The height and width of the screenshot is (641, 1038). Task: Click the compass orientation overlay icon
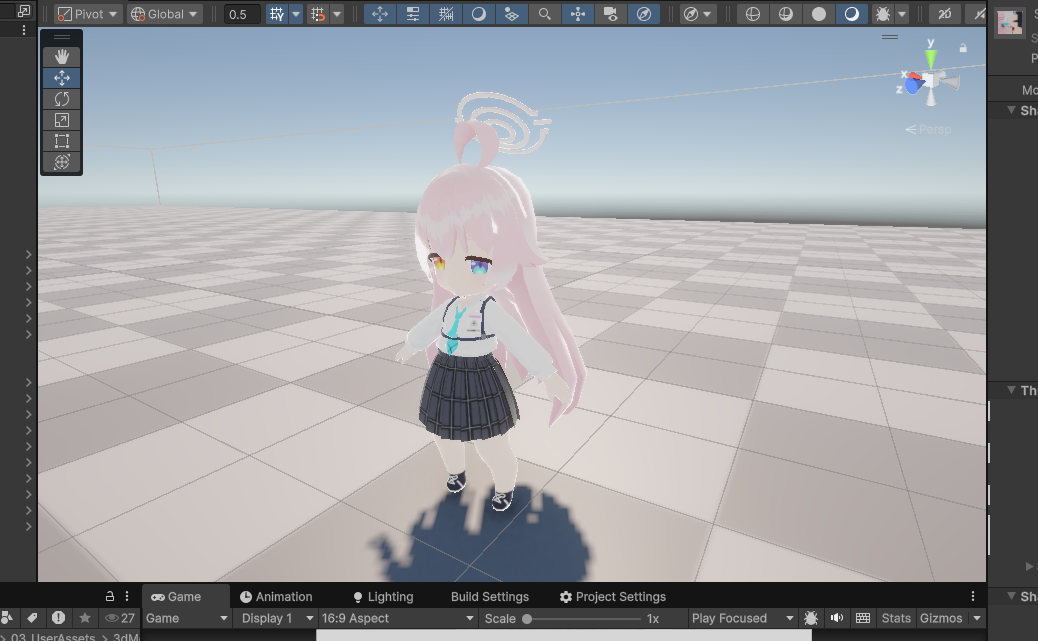tap(643, 14)
